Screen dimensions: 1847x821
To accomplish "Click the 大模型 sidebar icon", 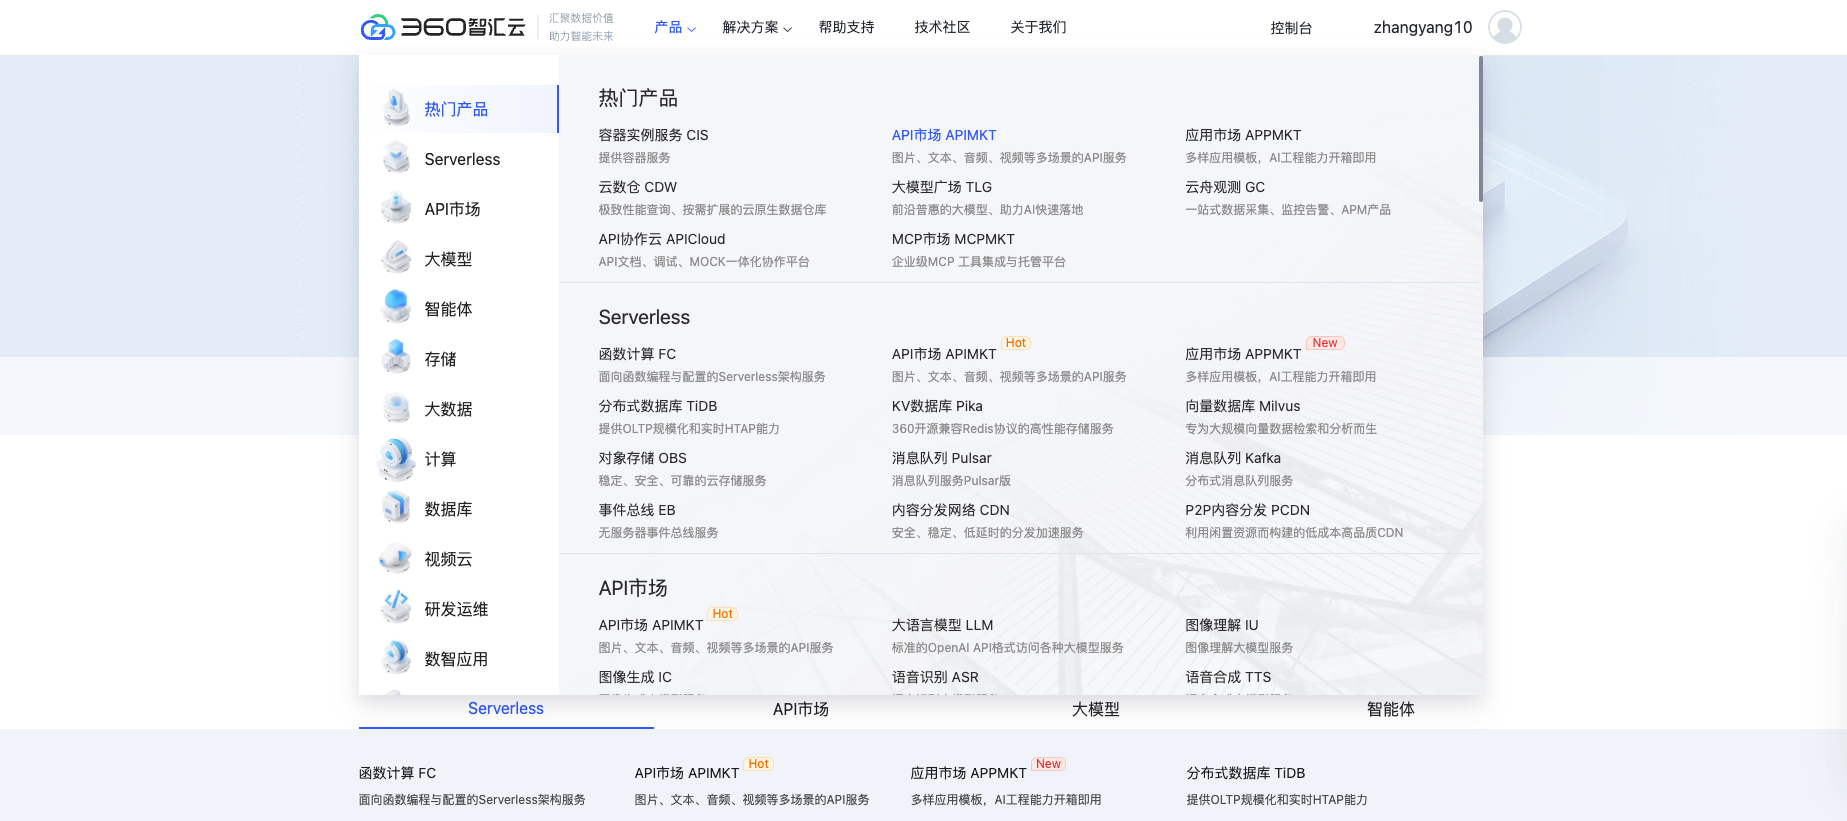I will (x=397, y=258).
